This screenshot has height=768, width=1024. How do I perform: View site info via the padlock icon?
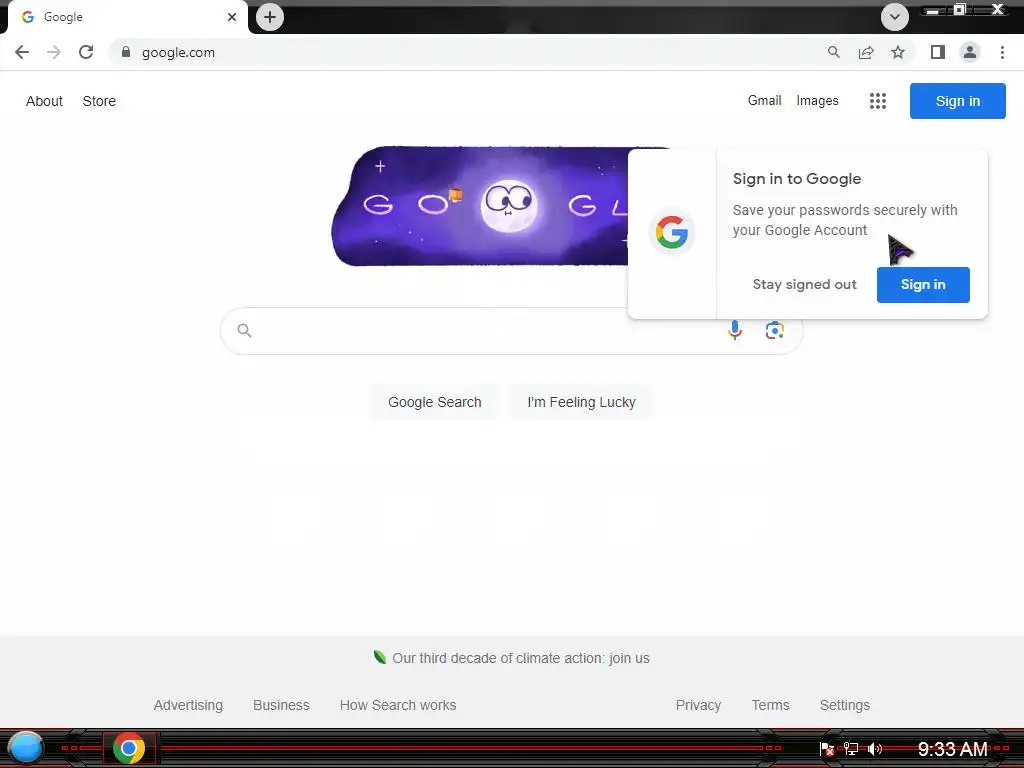tap(125, 52)
